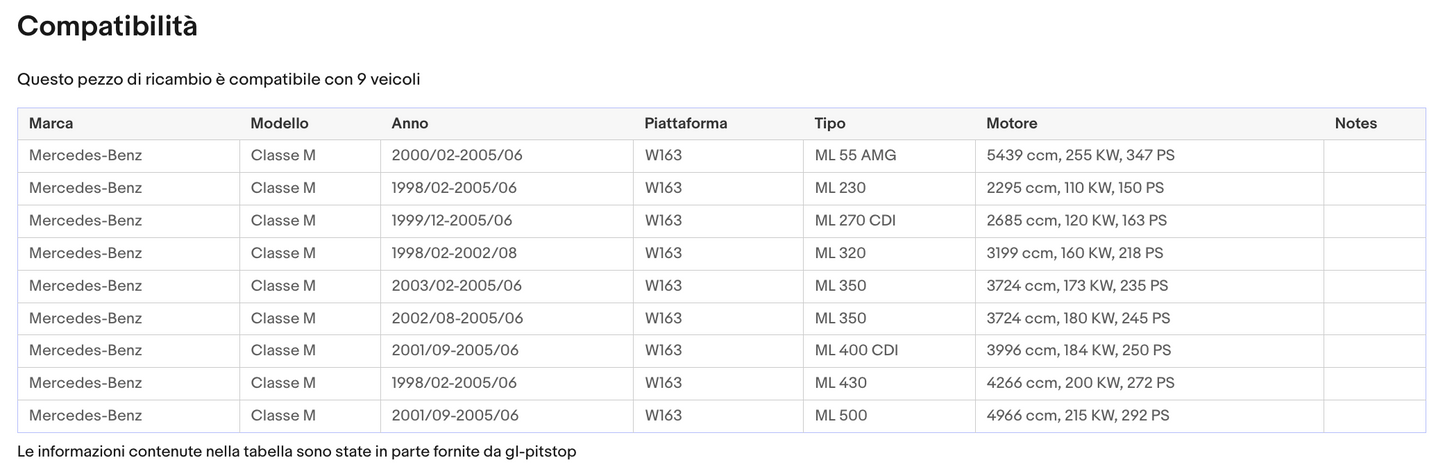Click the year cell 1998/02-2002/08
Viewport: 1445px width, 476px height.
(454, 253)
